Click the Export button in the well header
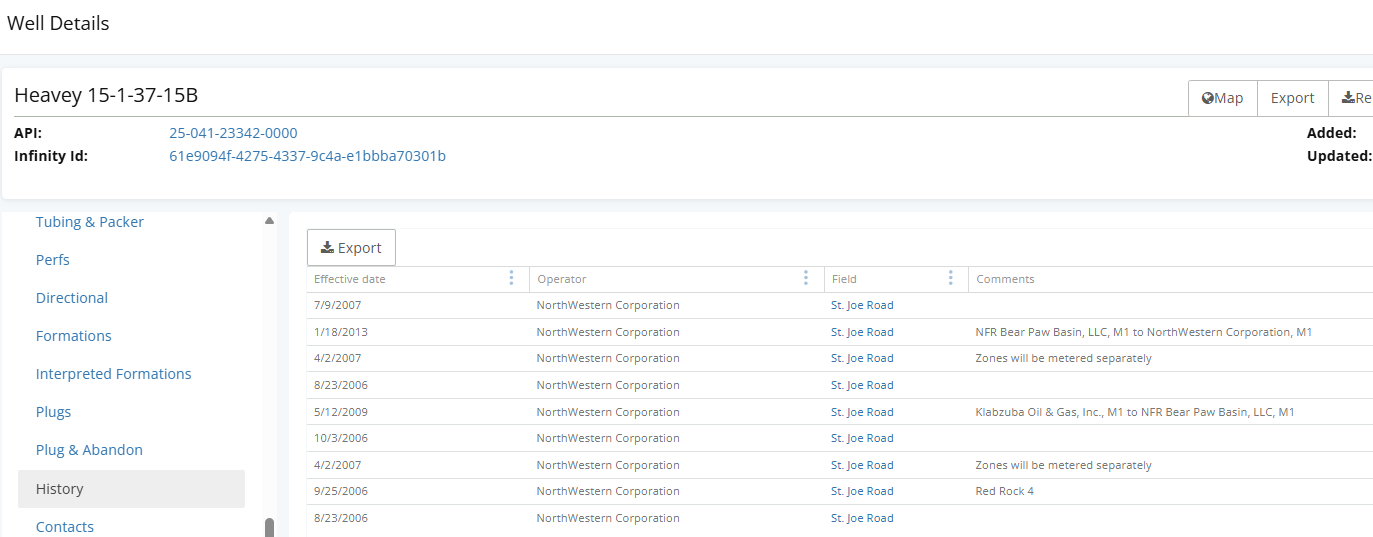Screen dimensions: 1373x537 click(x=1292, y=98)
